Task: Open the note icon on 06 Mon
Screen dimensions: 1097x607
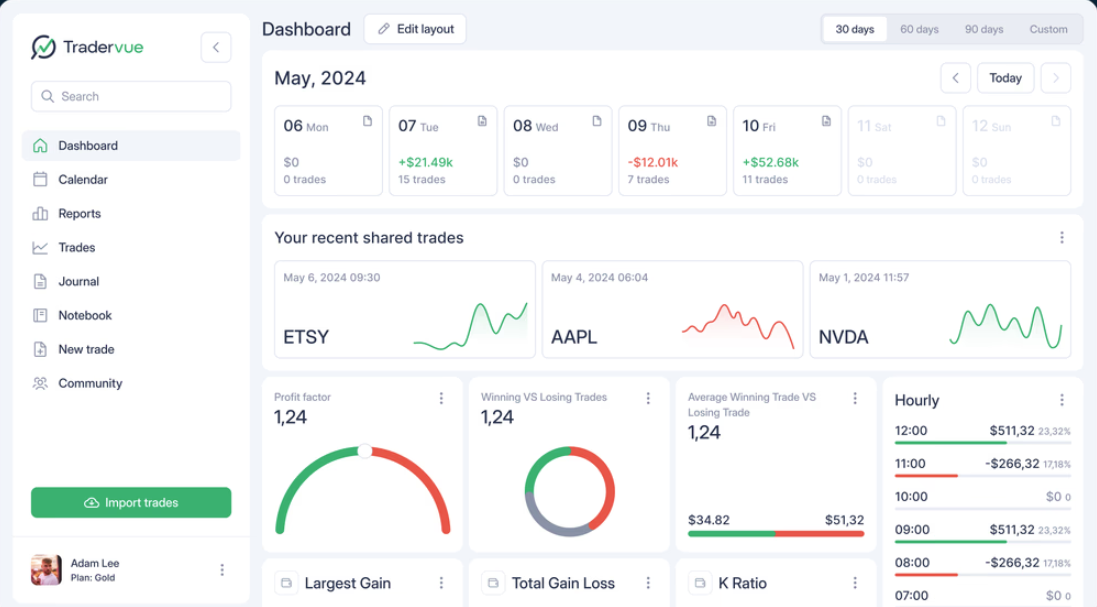Action: pos(367,122)
